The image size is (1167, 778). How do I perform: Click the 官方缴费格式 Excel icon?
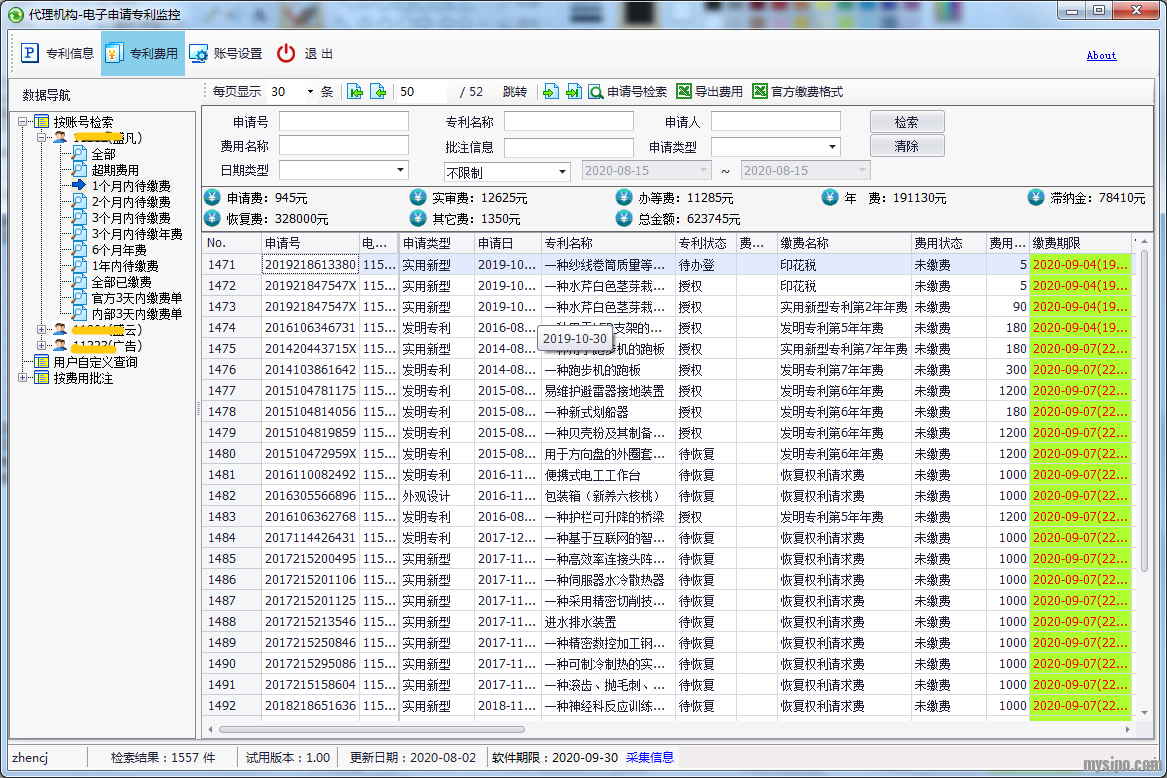pyautogui.click(x=760, y=92)
